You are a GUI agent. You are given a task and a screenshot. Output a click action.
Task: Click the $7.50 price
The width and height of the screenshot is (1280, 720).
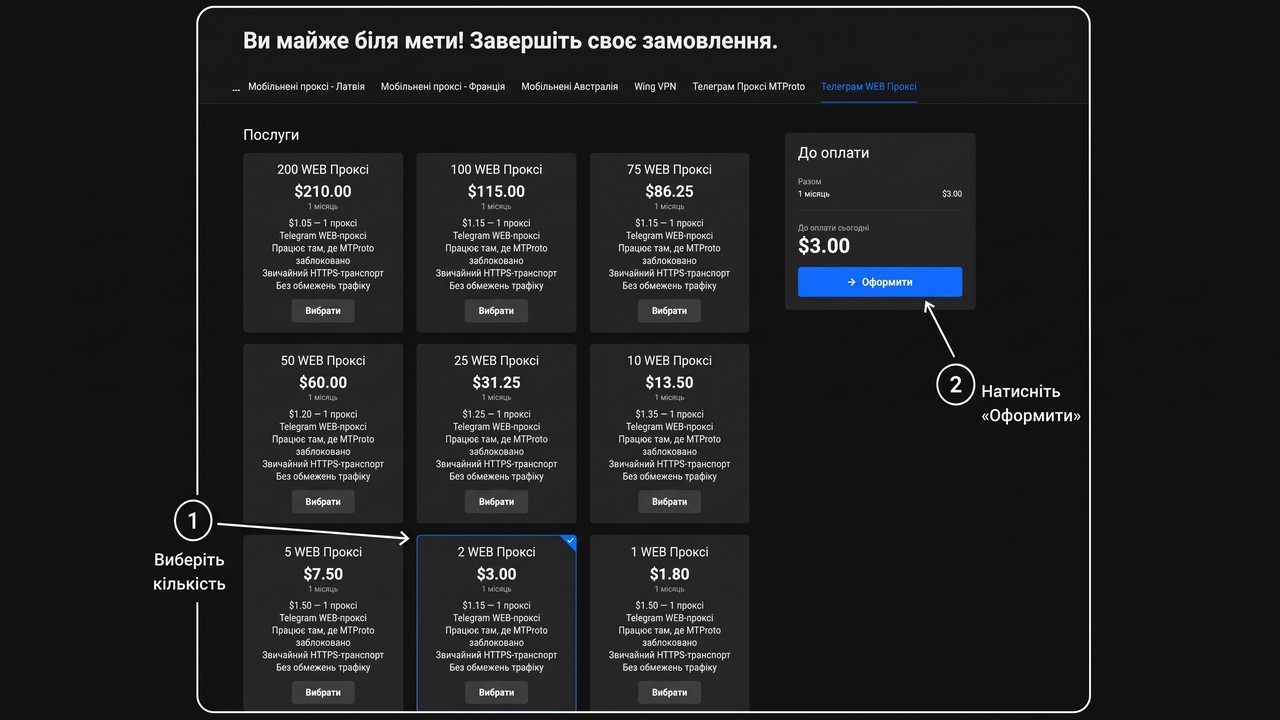(x=323, y=574)
